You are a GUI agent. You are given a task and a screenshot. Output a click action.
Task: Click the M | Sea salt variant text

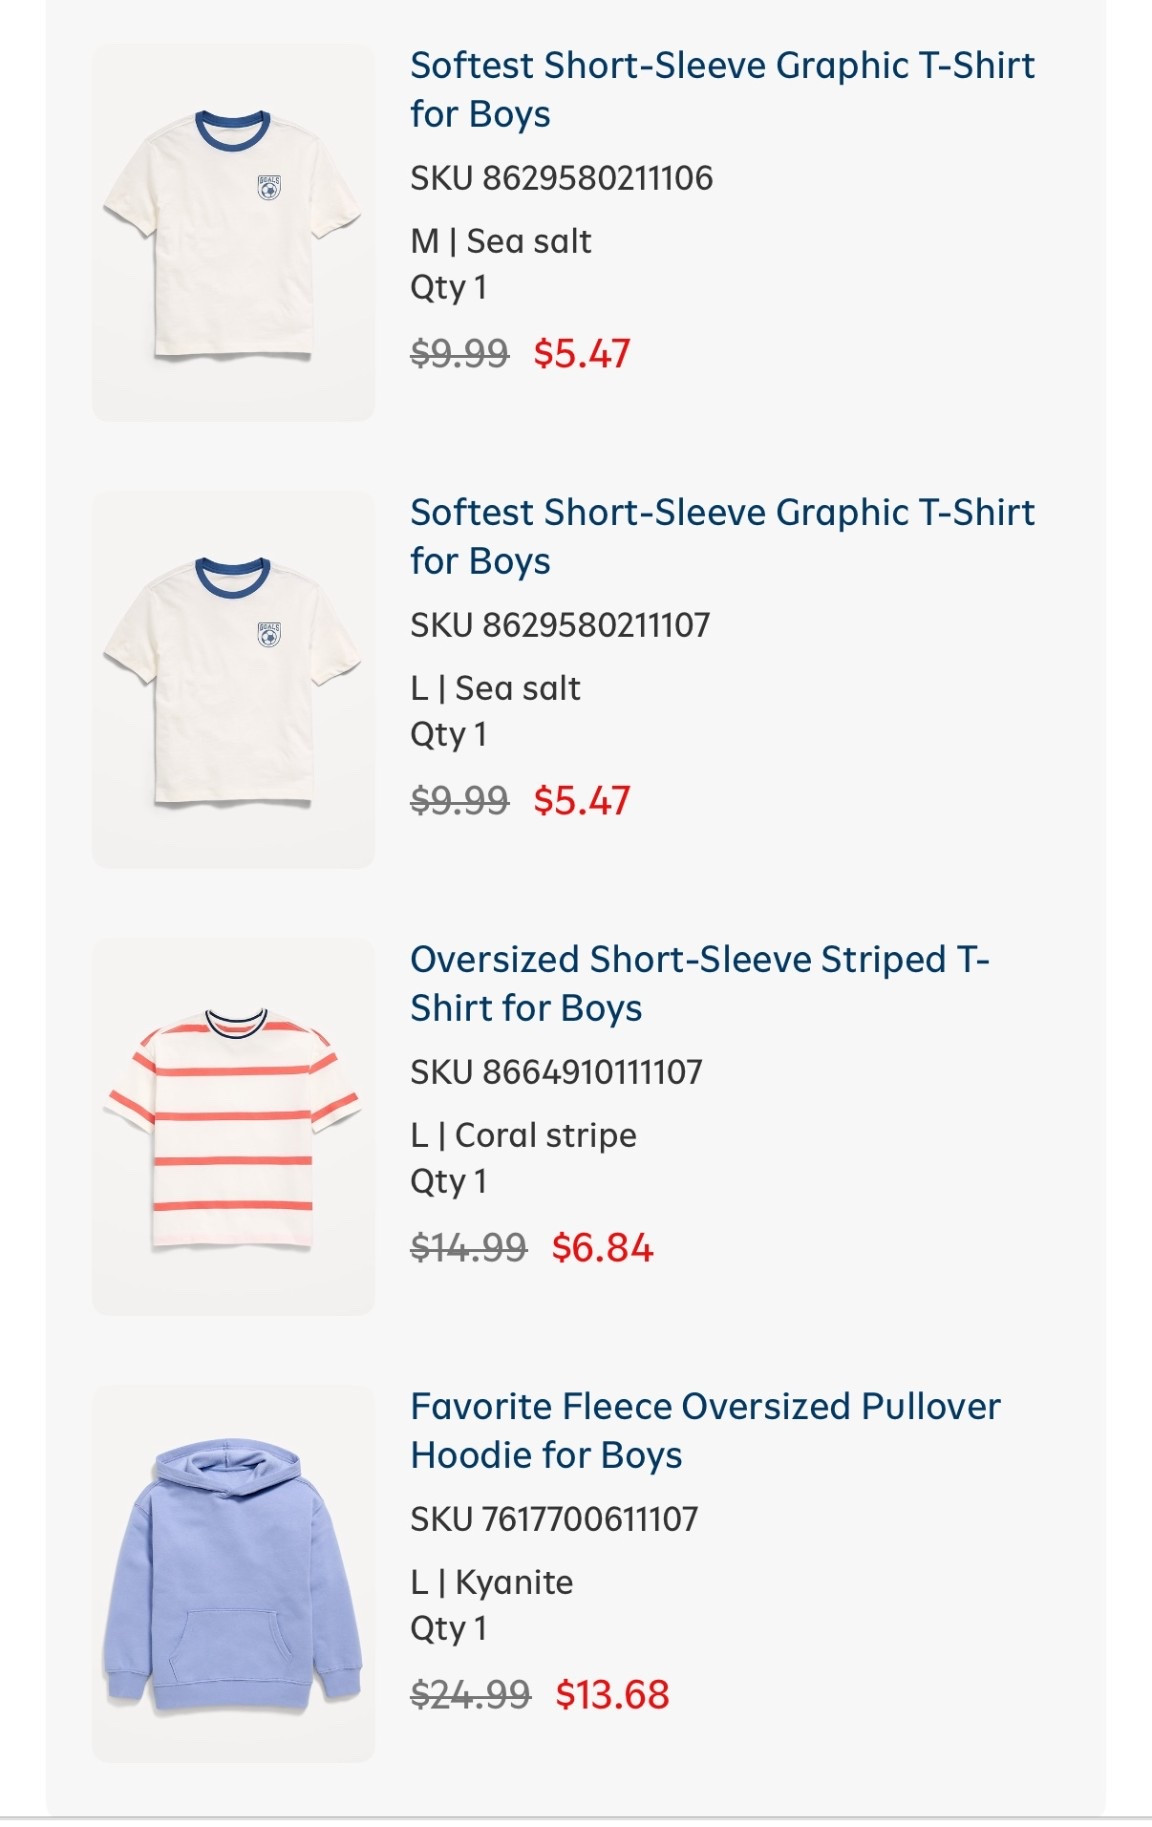pyautogui.click(x=499, y=239)
